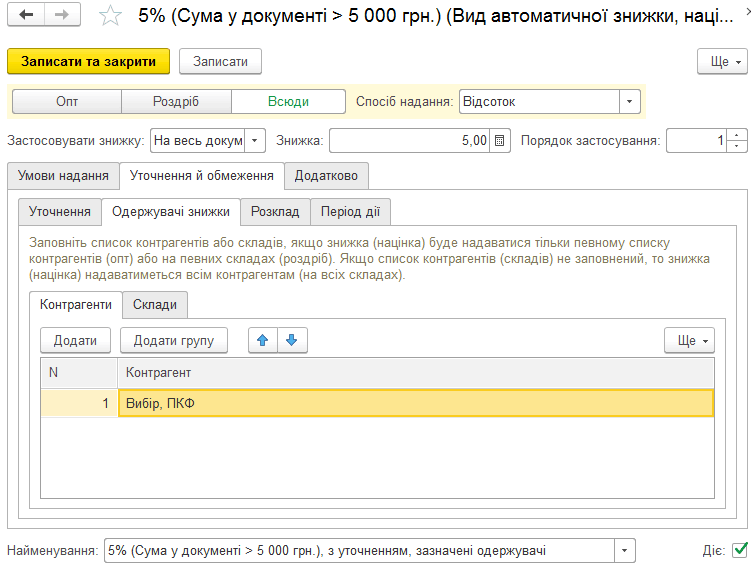
Task: Select the Роздріб toggle option
Action: (x=176, y=102)
